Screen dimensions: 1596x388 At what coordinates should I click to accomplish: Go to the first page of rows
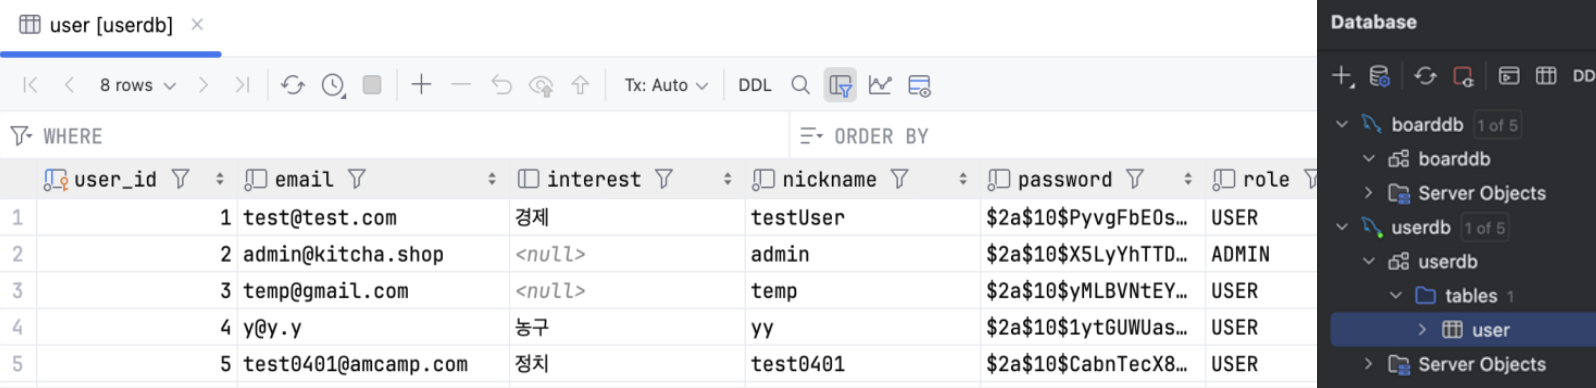click(x=30, y=85)
